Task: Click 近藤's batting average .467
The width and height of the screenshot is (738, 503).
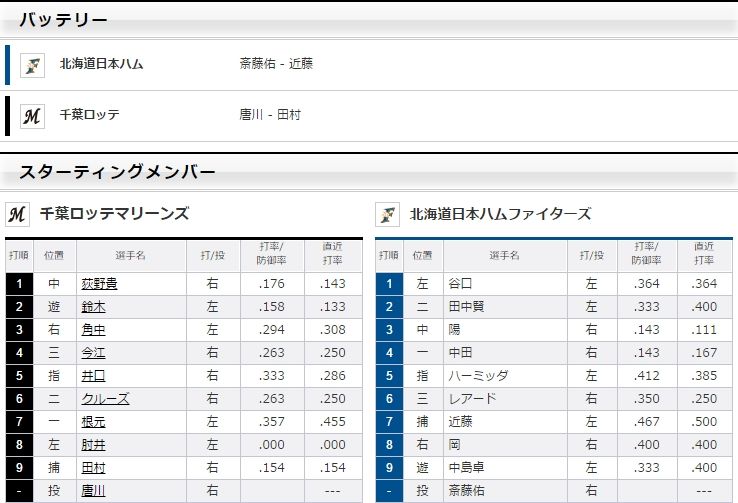Action: click(x=647, y=422)
